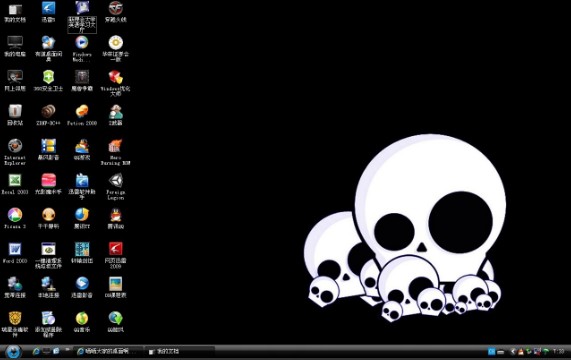Open the 360安全卫士 green shield icon
Screen dimensions: 571x360
pos(48,80)
